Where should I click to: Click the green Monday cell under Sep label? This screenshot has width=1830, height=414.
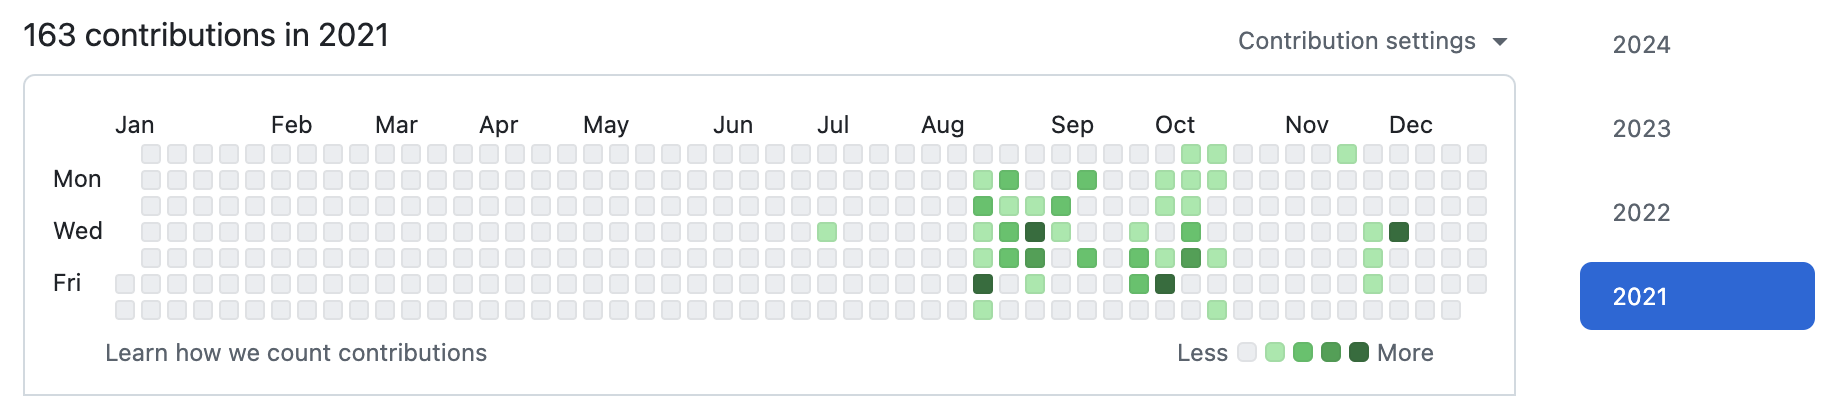pyautogui.click(x=1087, y=180)
